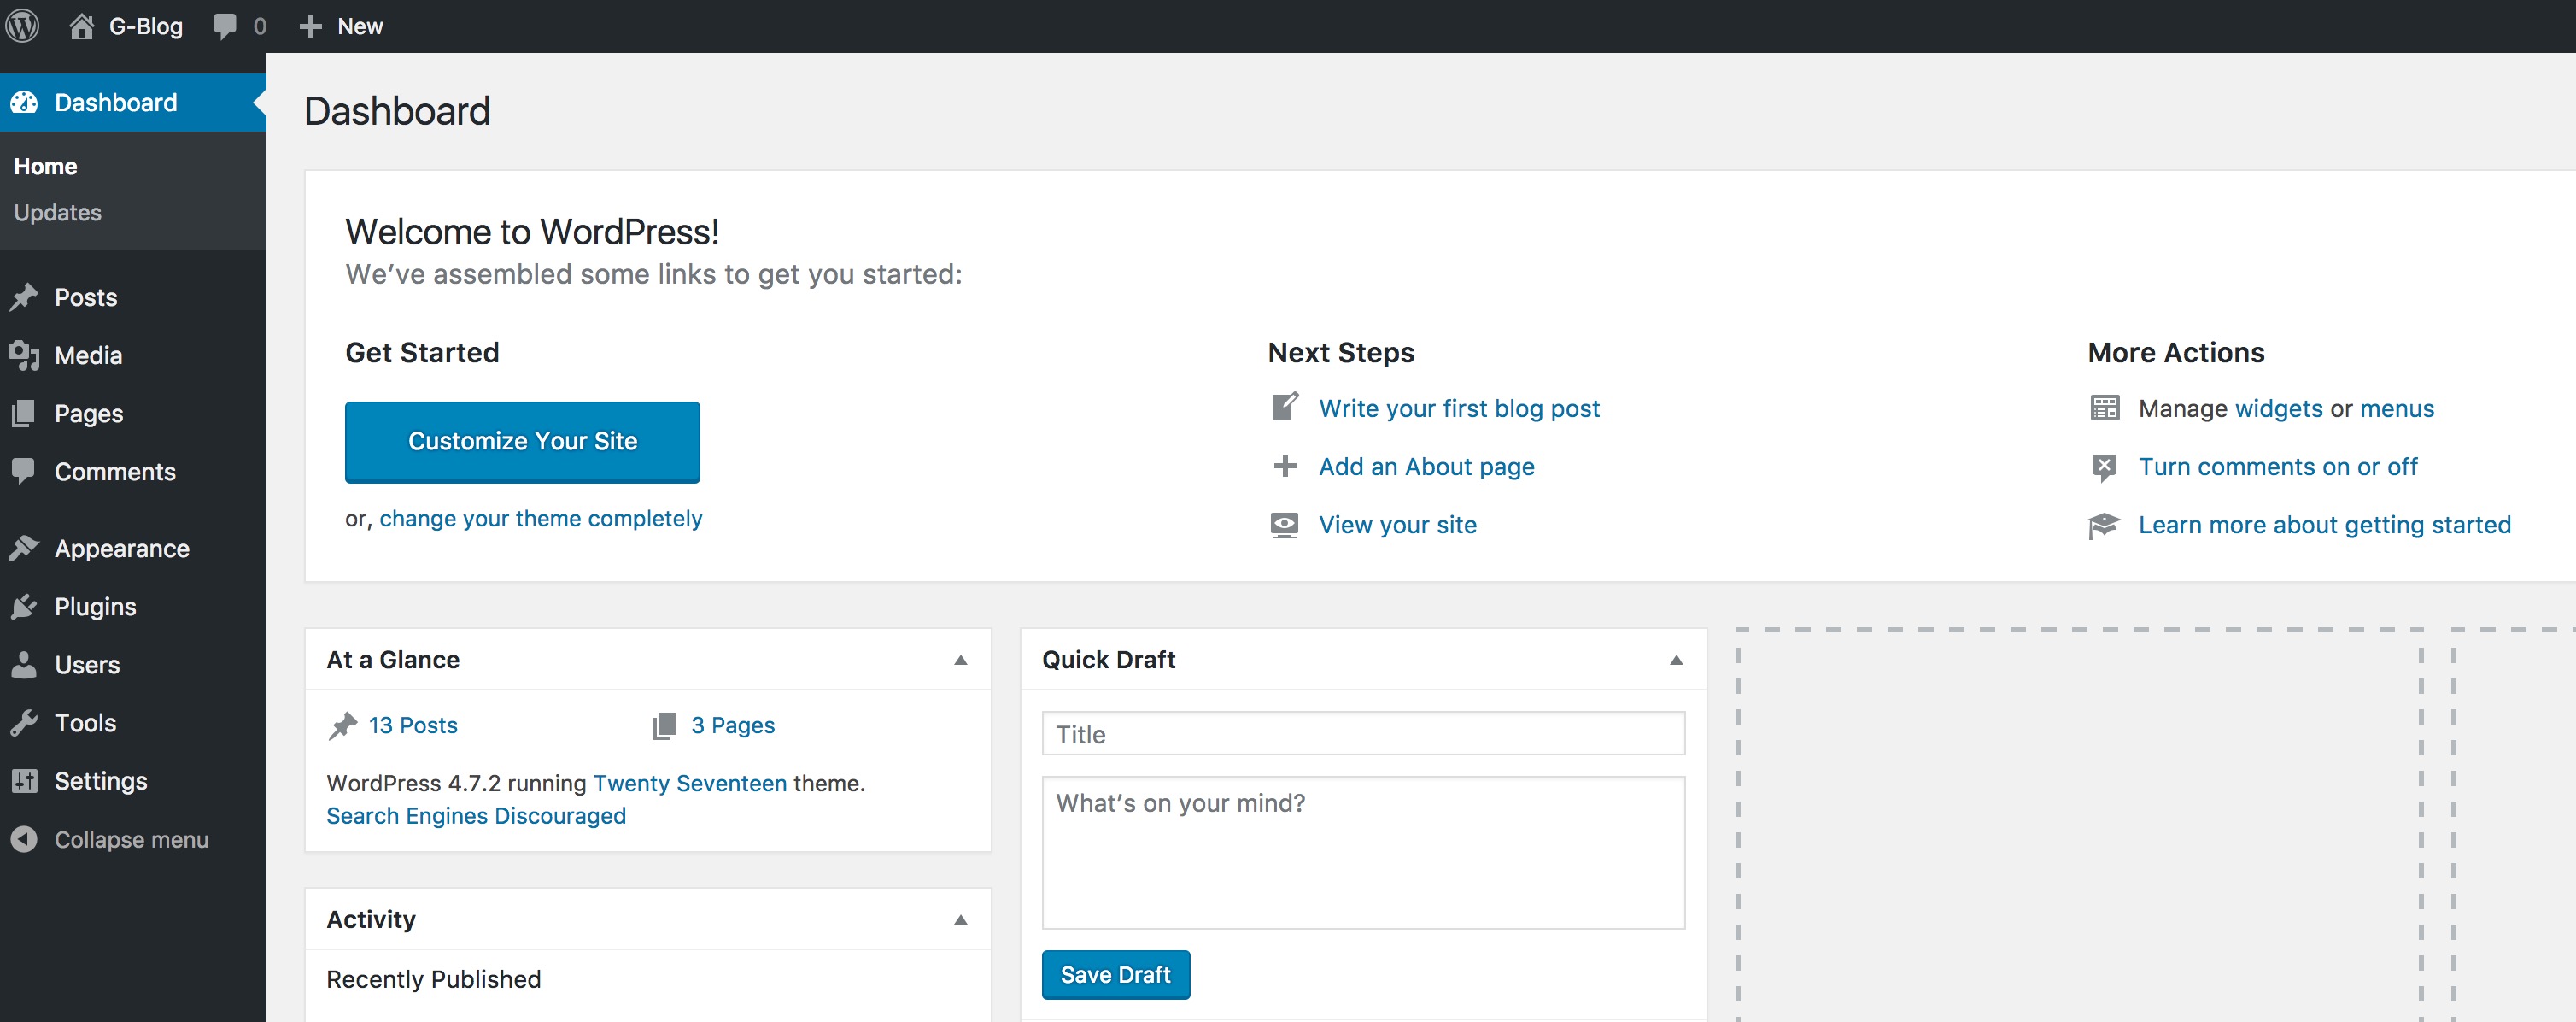2576x1022 pixels.
Task: Click the Customize Your Site button
Action: (522, 441)
